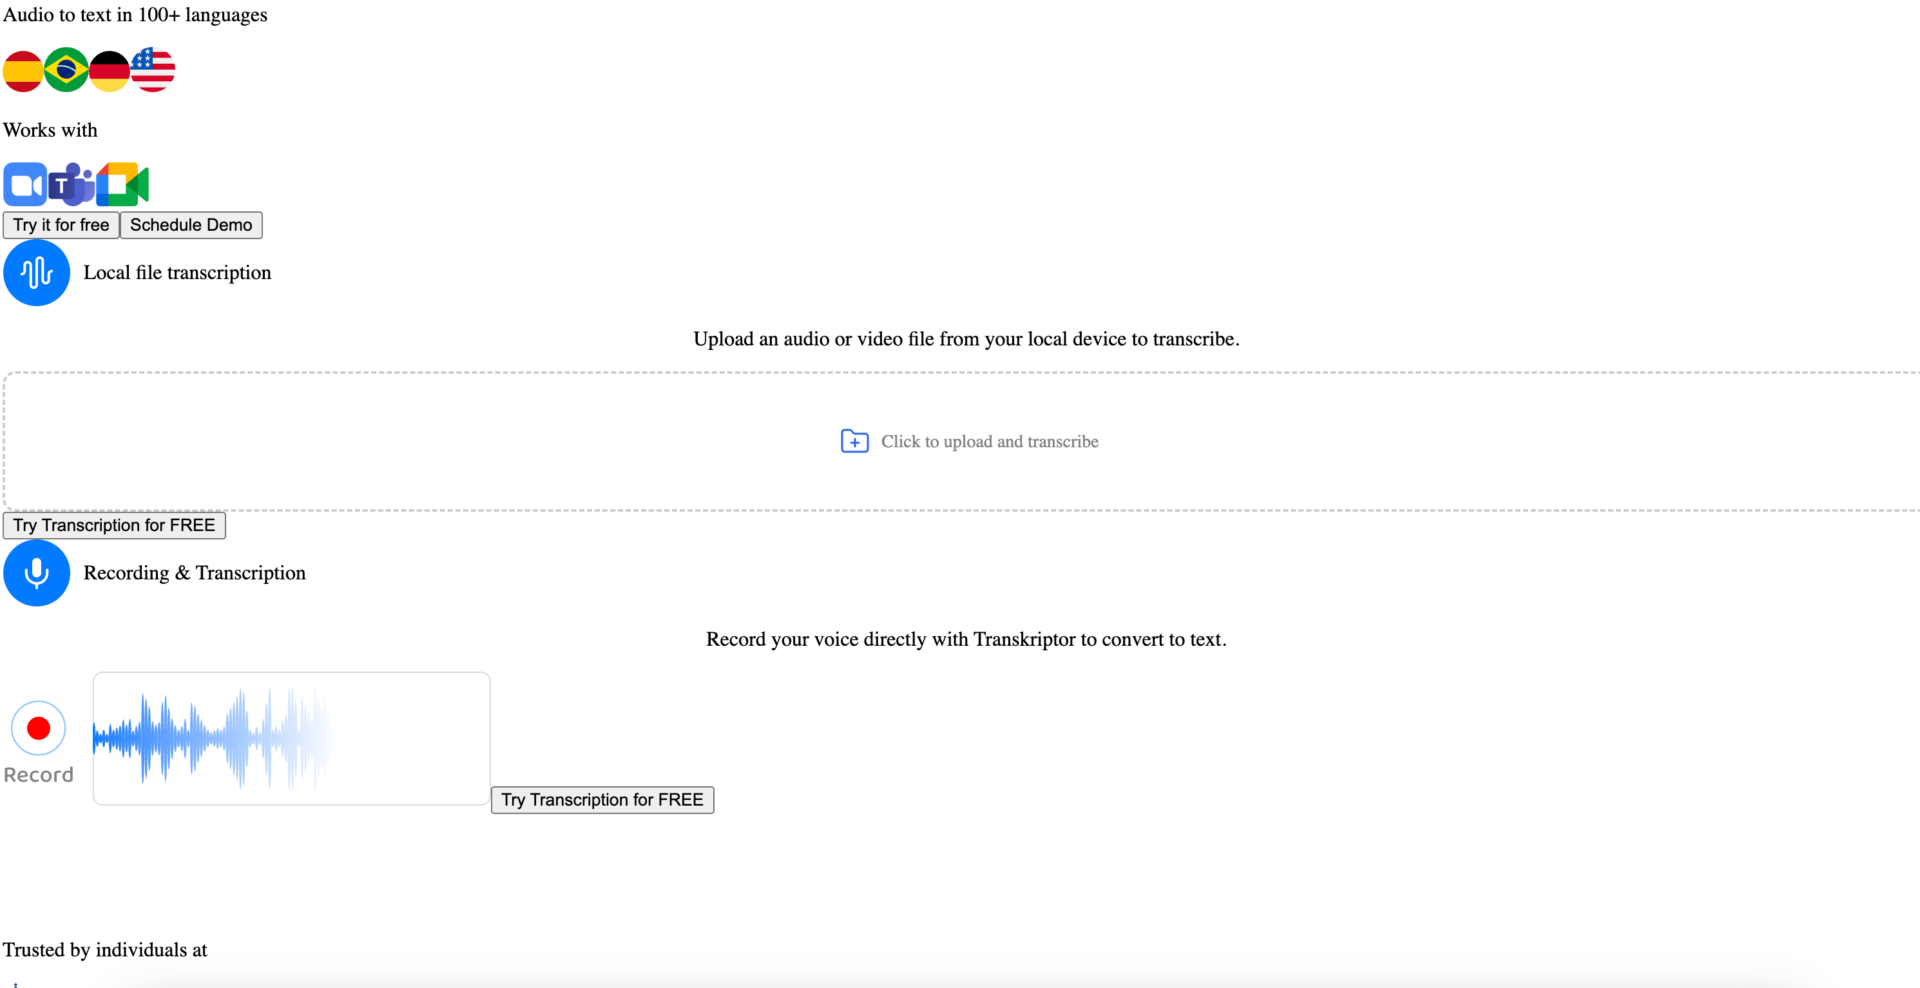This screenshot has height=988, width=1920.
Task: Click the 'Click to upload and transcribe' text
Action: point(989,442)
